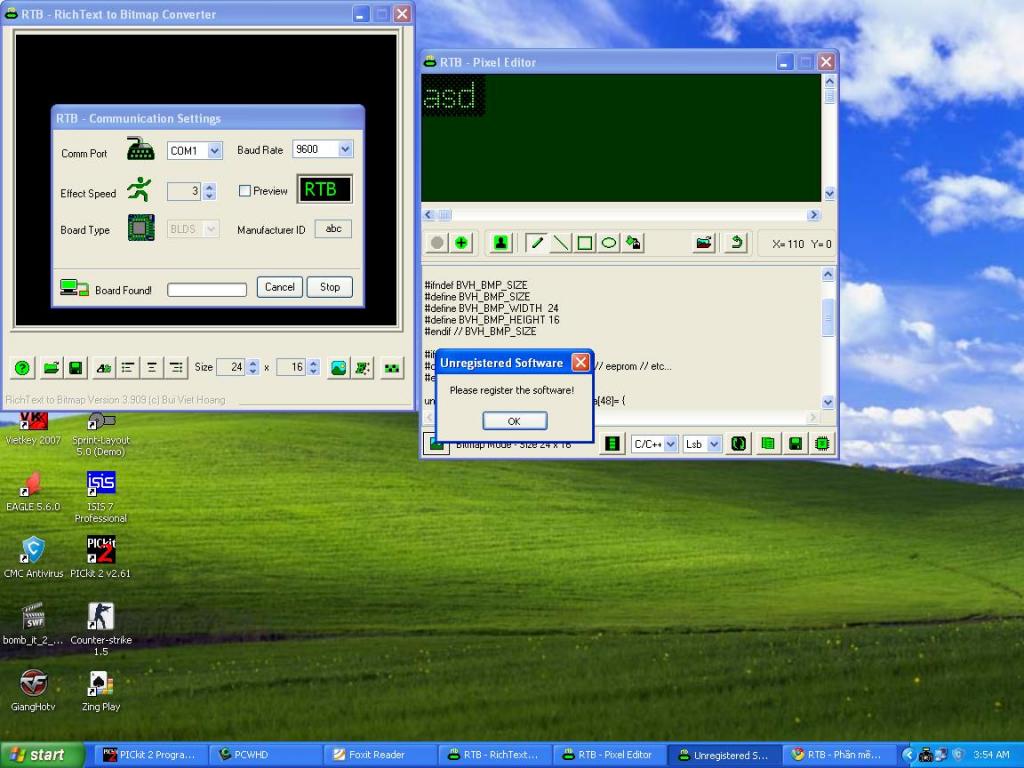Click the '#define BVH_BMP_HEIGHT 16' code line

coord(492,320)
